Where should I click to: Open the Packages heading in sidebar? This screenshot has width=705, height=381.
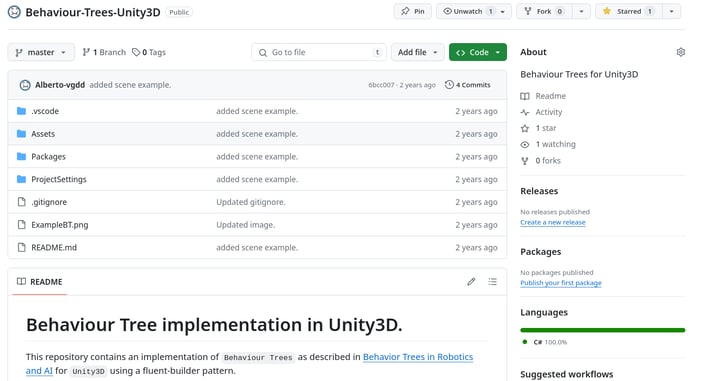pos(540,251)
